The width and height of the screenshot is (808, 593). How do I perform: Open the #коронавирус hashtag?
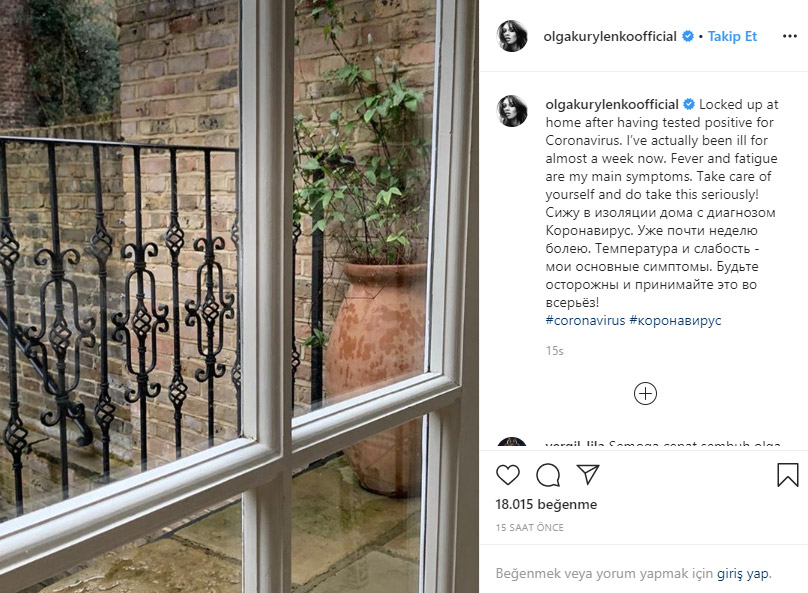(675, 320)
